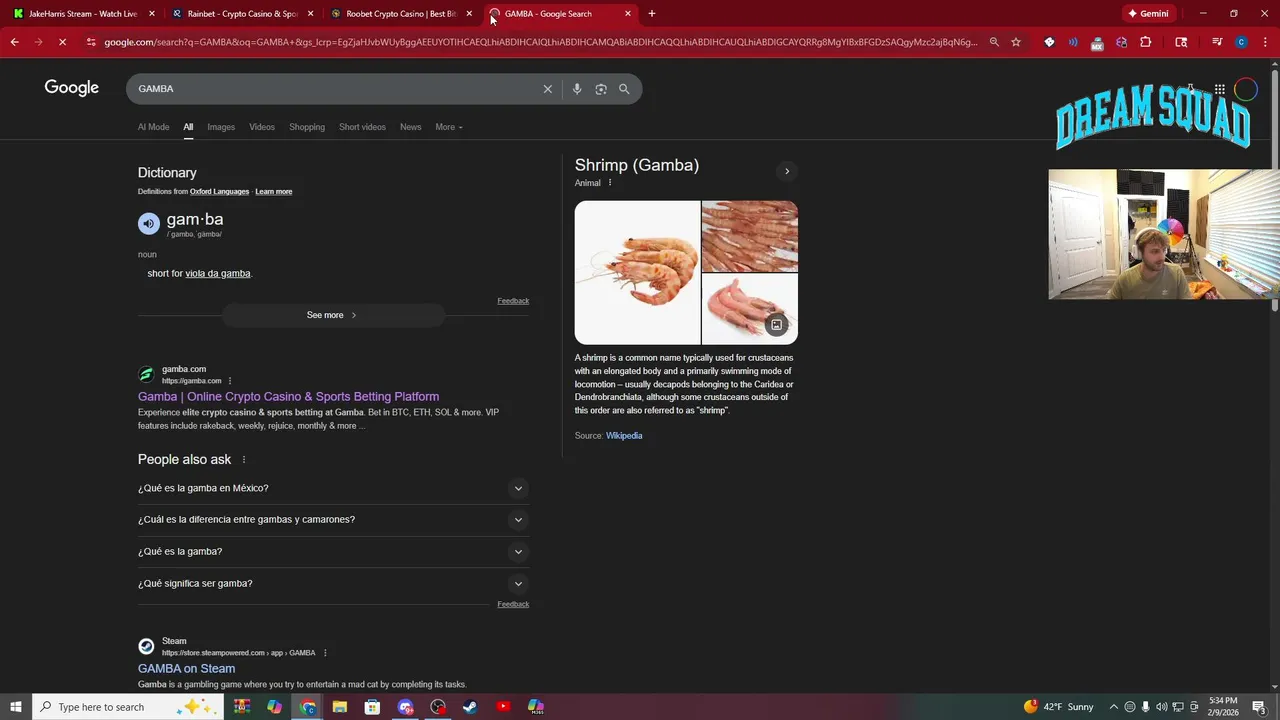This screenshot has width=1280, height=720.
Task: Clear the search box with the X icon
Action: pos(547,89)
